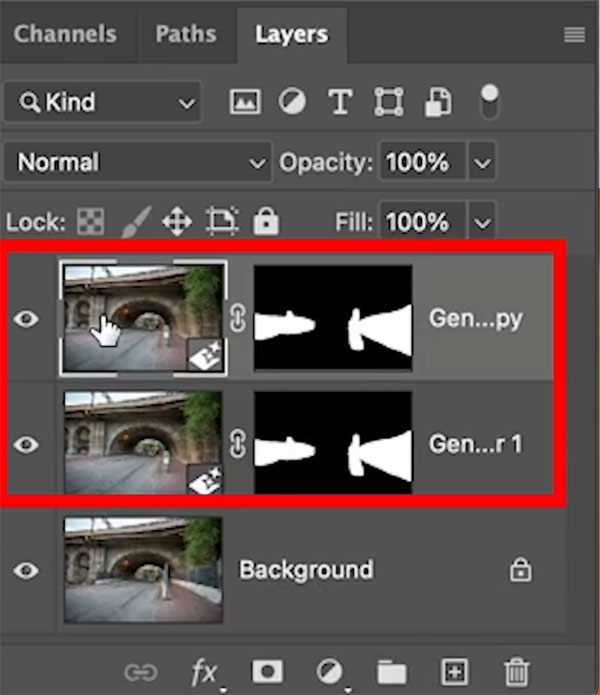The image size is (600, 695).
Task: Click the Background layer name
Action: tap(306, 570)
